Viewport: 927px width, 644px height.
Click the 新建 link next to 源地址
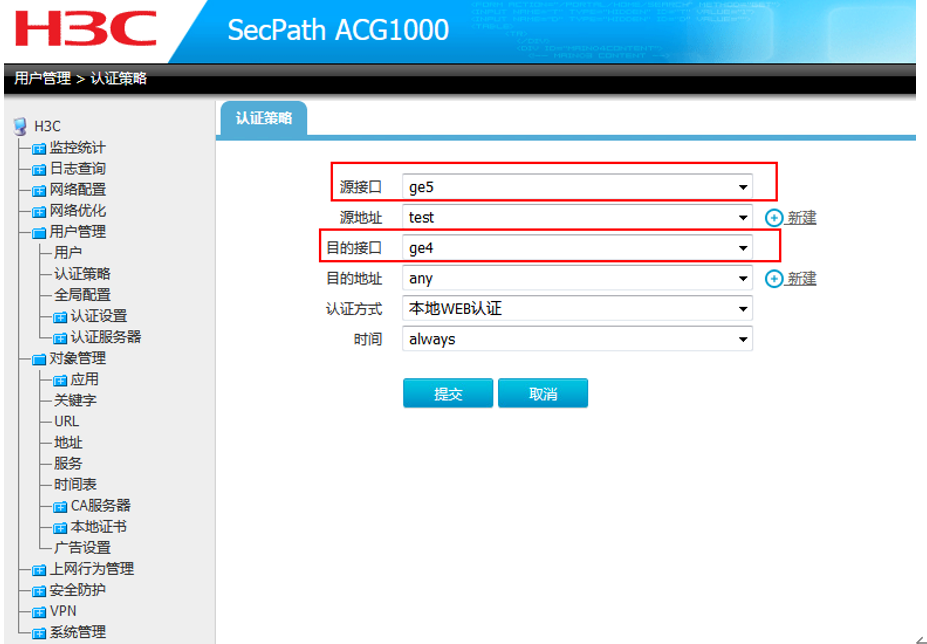click(x=801, y=218)
